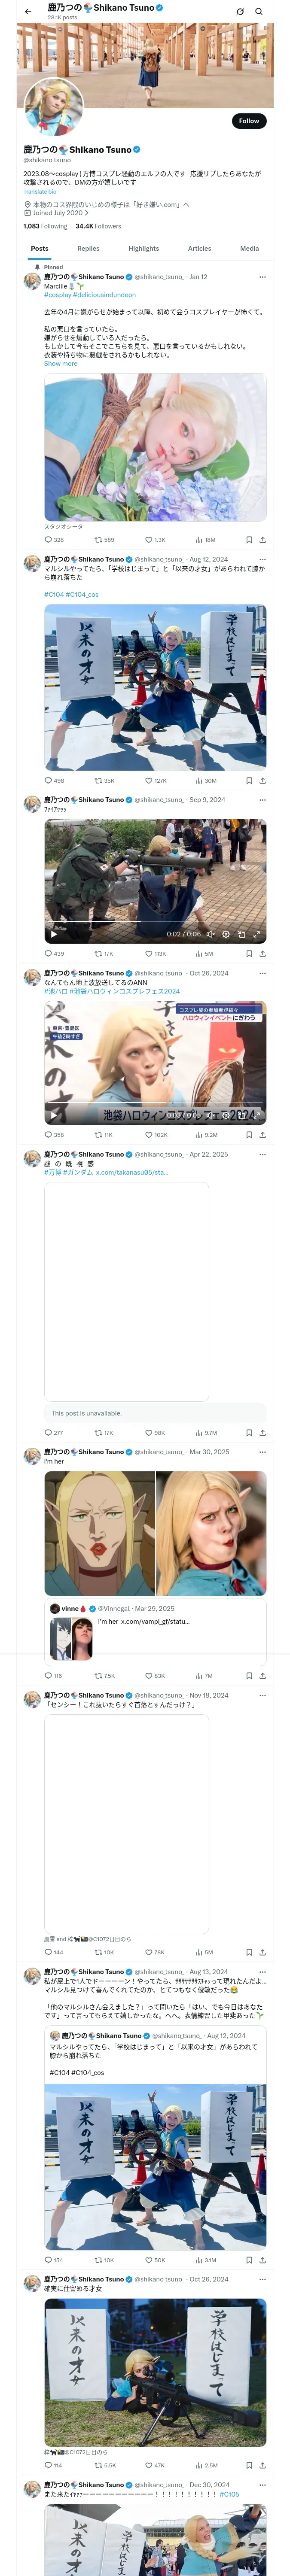Viewport: 290px width, 2576px height.
Task: Switch to the Replies tab
Action: 88,248
